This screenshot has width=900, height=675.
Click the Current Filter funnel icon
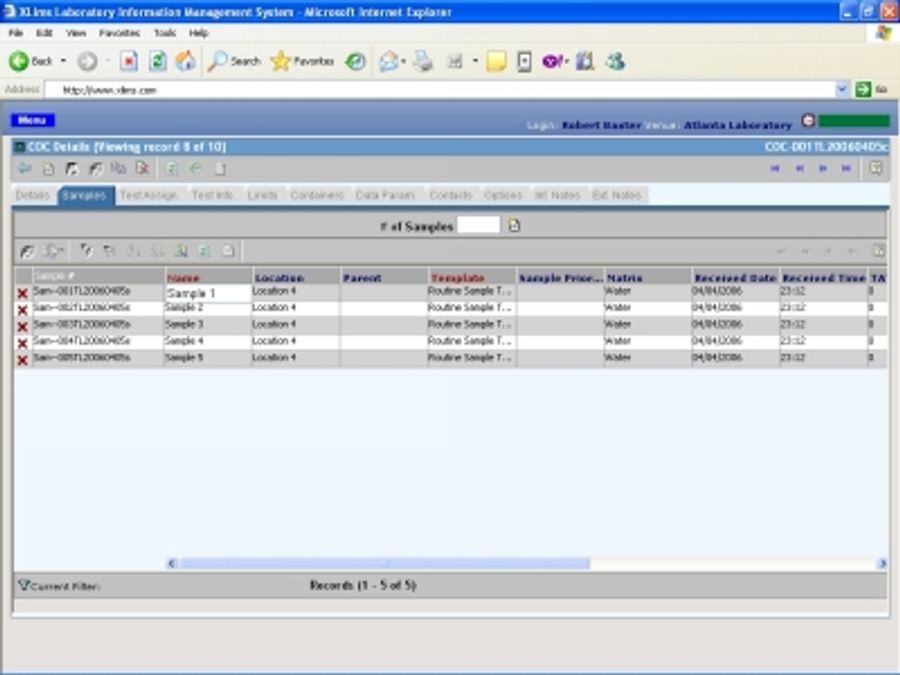[x=23, y=585]
